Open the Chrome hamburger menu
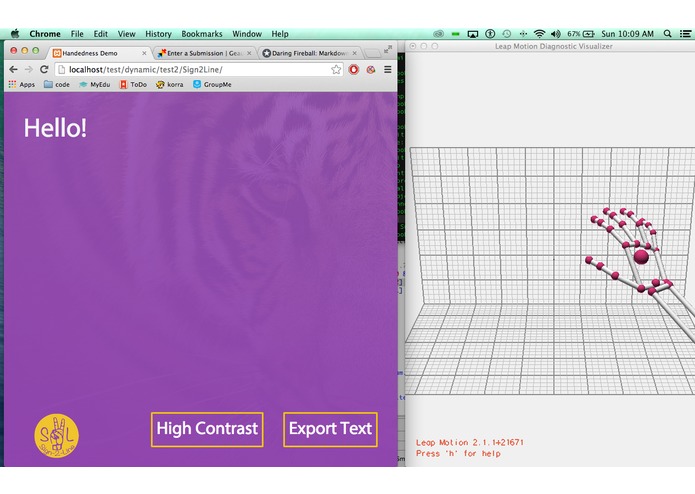Image resolution: width=695 pixels, height=494 pixels. pyautogui.click(x=388, y=70)
